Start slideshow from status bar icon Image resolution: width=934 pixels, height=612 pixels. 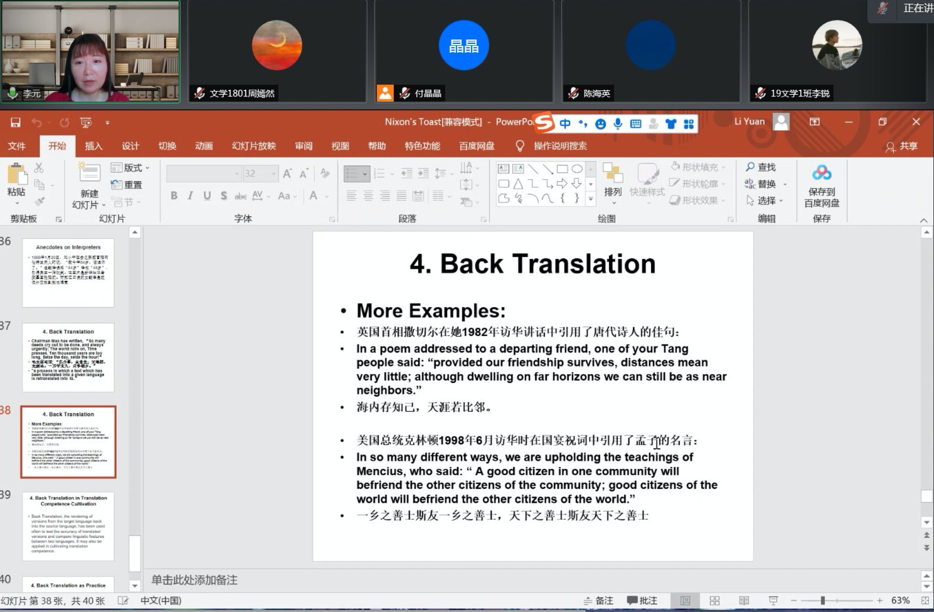coord(772,601)
